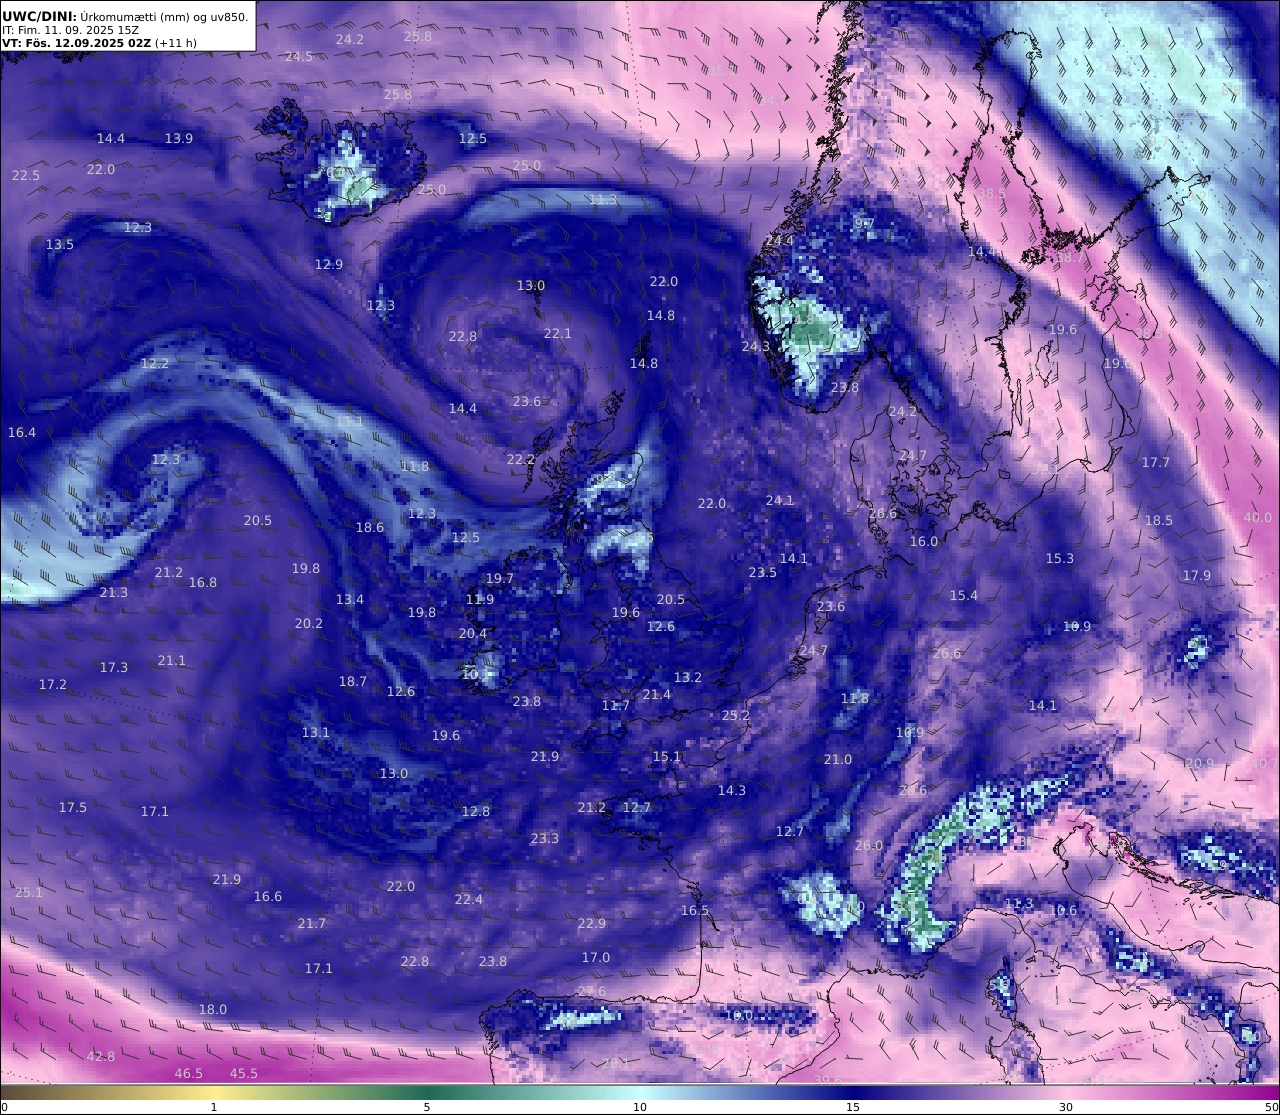Click the map value 21.3
Image resolution: width=1280 pixels, height=1115 pixels.
point(113,593)
